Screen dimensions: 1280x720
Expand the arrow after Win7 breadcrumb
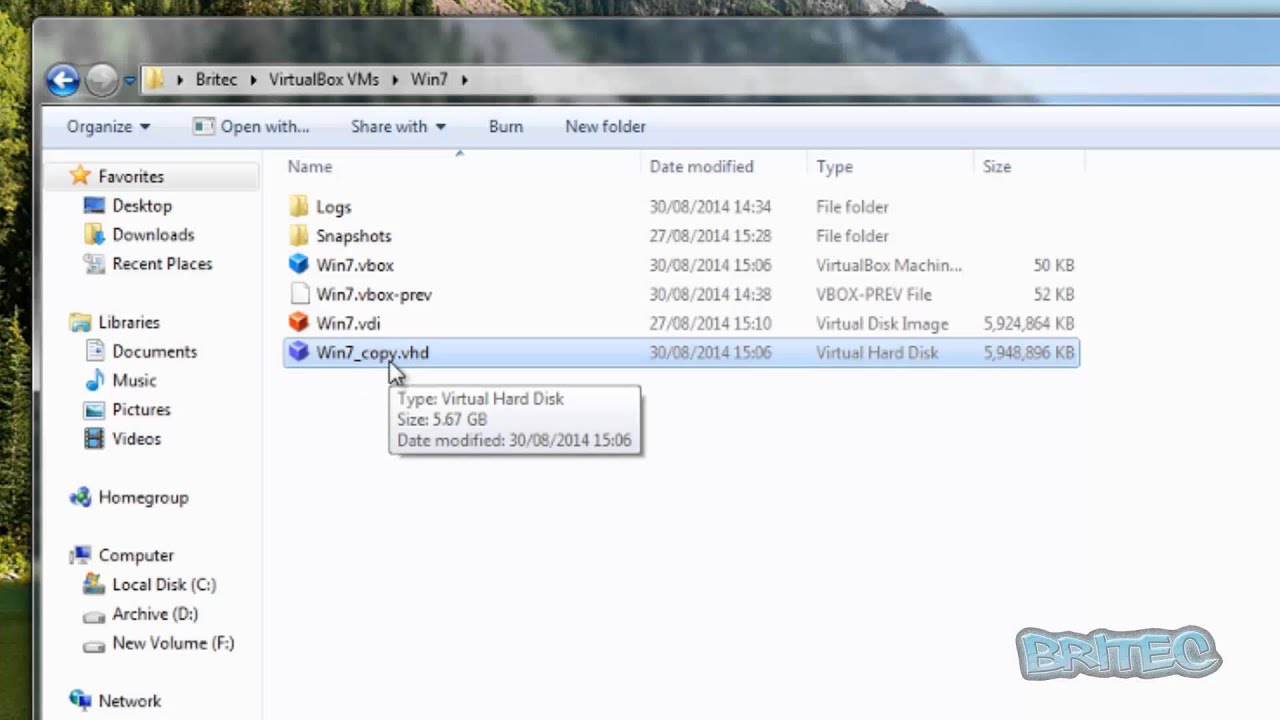pyautogui.click(x=464, y=80)
